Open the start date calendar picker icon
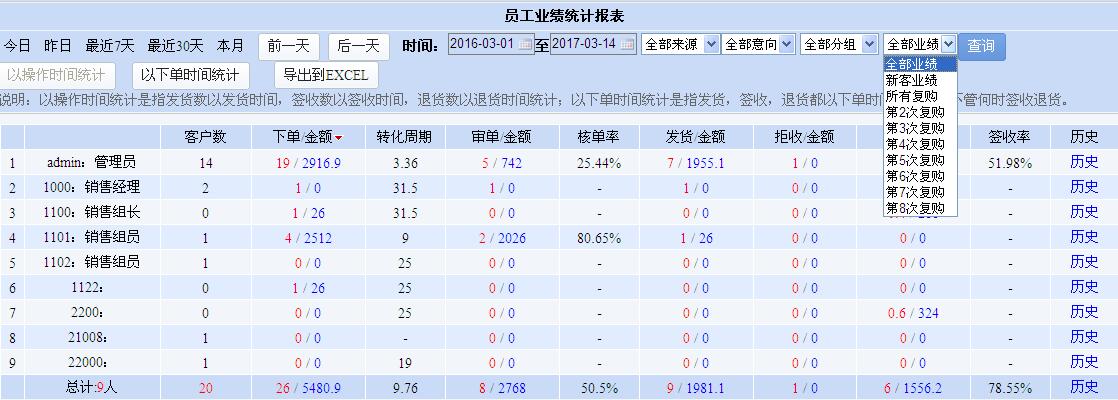Image resolution: width=1118 pixels, height=400 pixels. click(526, 45)
